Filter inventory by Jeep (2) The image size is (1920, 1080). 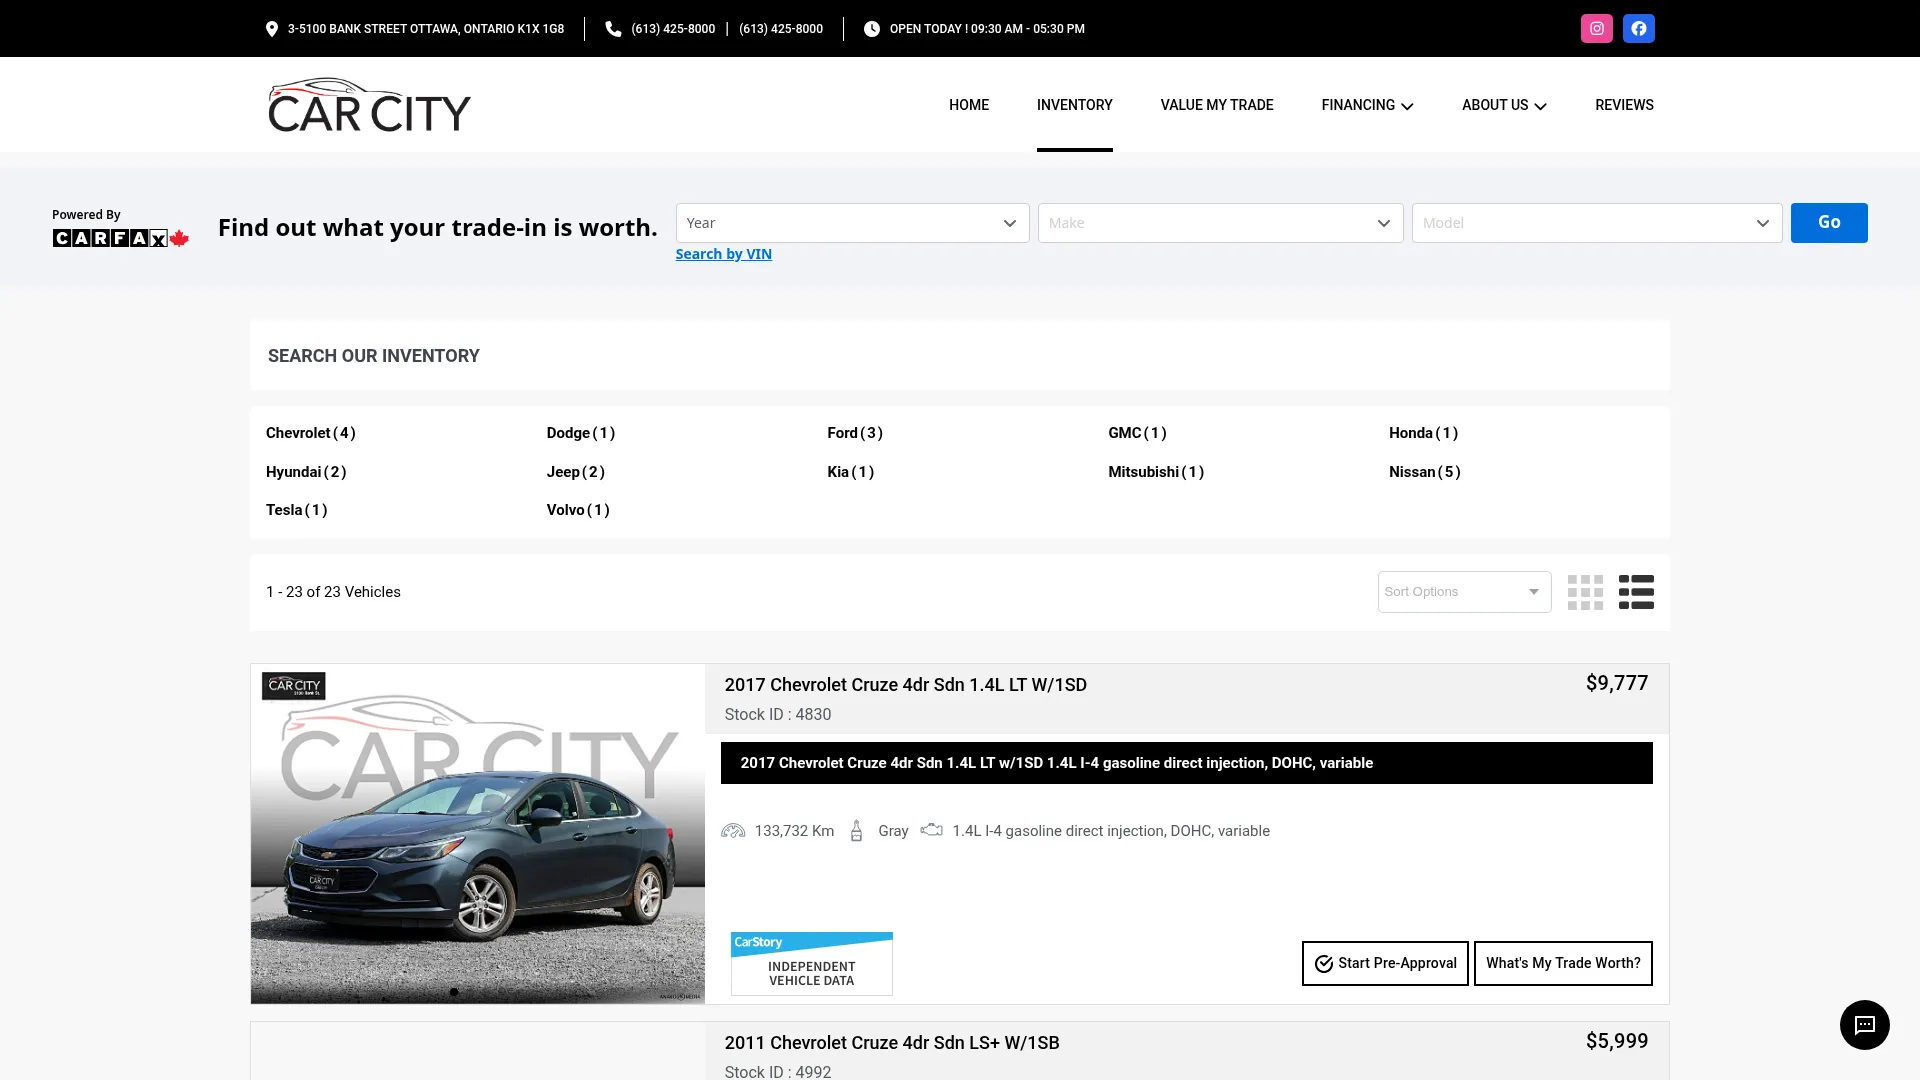576,472
